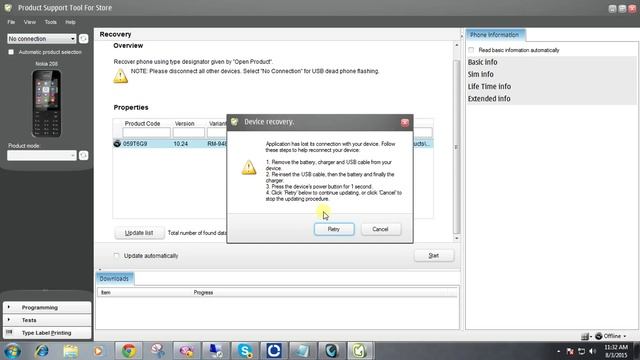Click Cancel in Device recovery dialog
The width and height of the screenshot is (640, 360).
pos(380,229)
